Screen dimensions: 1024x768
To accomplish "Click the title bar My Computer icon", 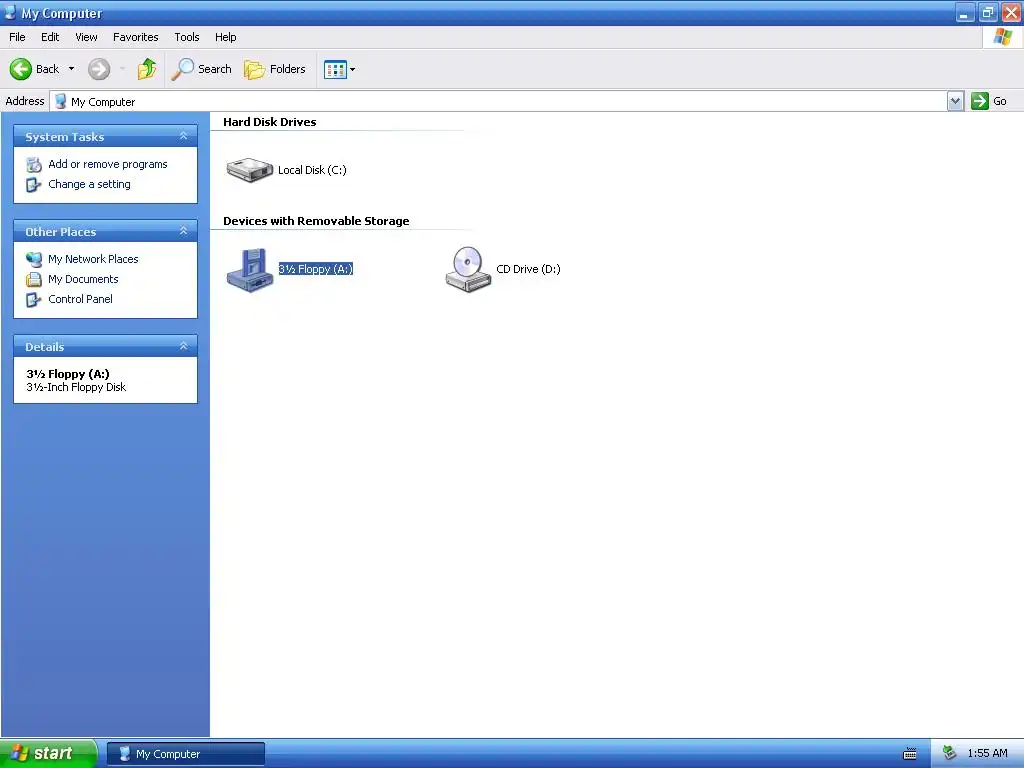I will (x=10, y=12).
